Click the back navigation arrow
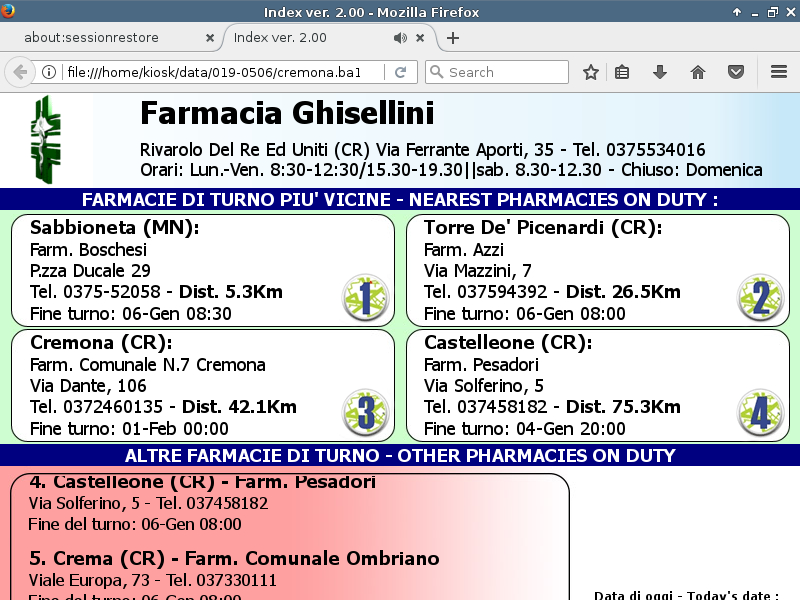 pos(19,72)
